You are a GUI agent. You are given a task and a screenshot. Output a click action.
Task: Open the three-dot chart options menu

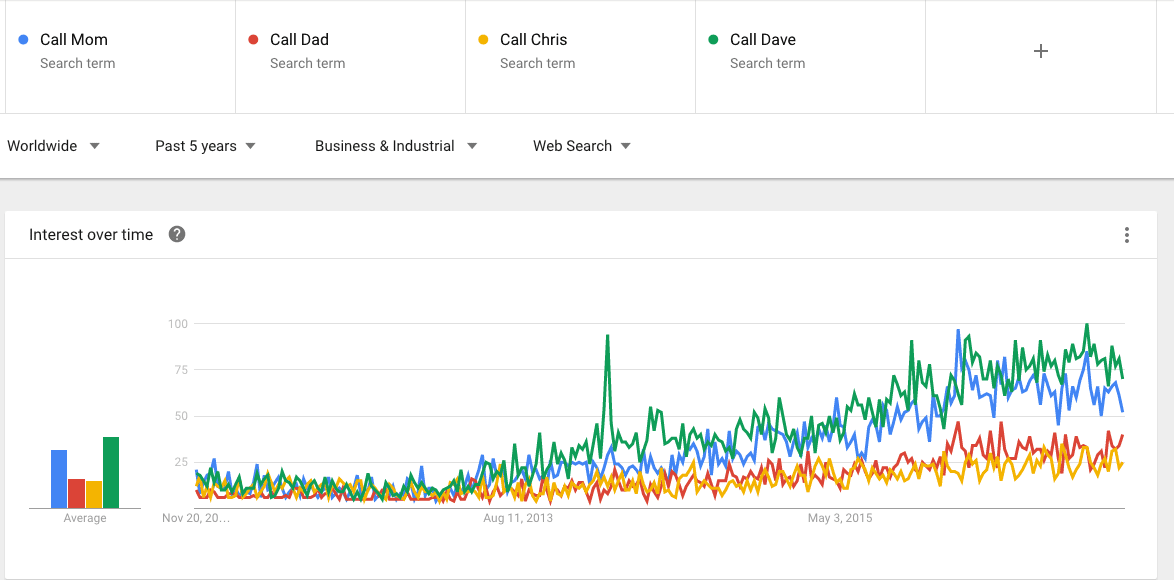click(1126, 235)
